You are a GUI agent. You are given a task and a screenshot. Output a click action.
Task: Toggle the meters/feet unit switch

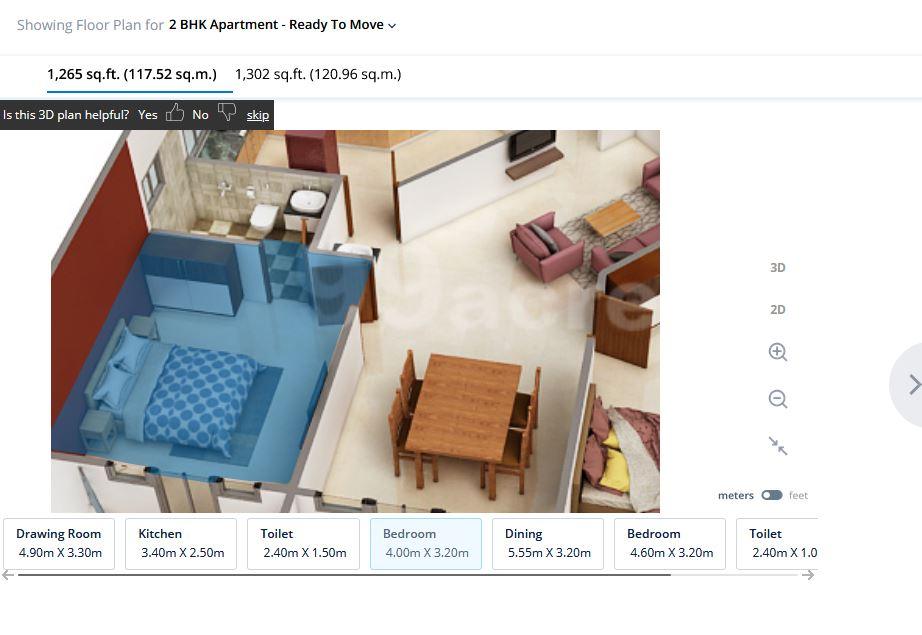point(771,495)
